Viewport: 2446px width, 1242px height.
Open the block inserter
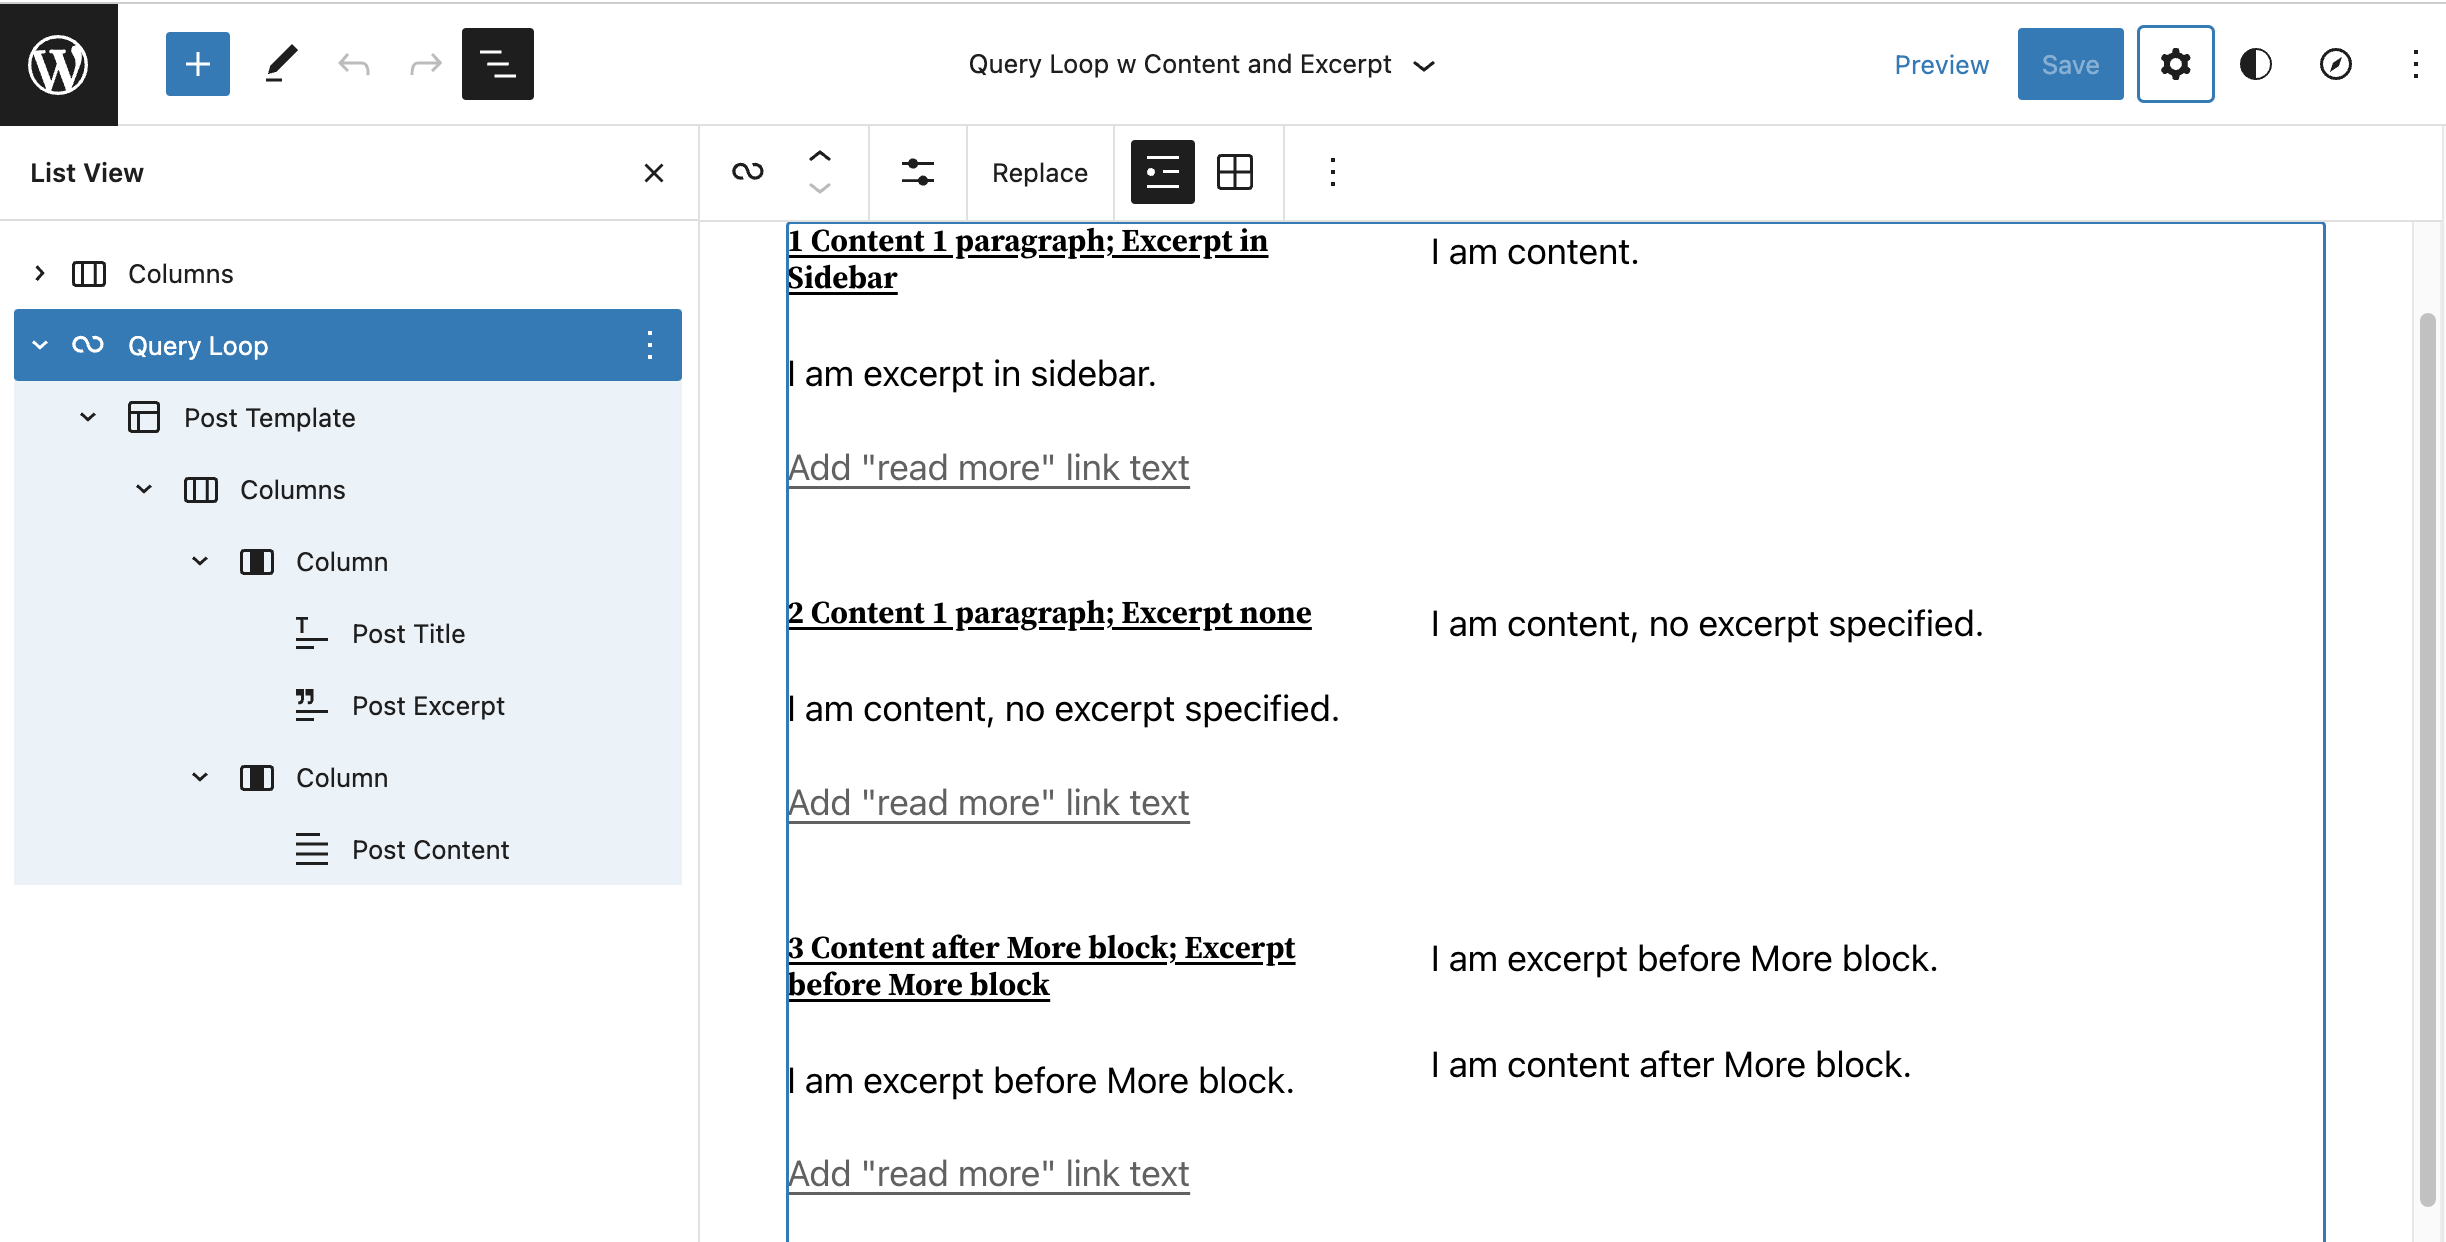pyautogui.click(x=197, y=63)
